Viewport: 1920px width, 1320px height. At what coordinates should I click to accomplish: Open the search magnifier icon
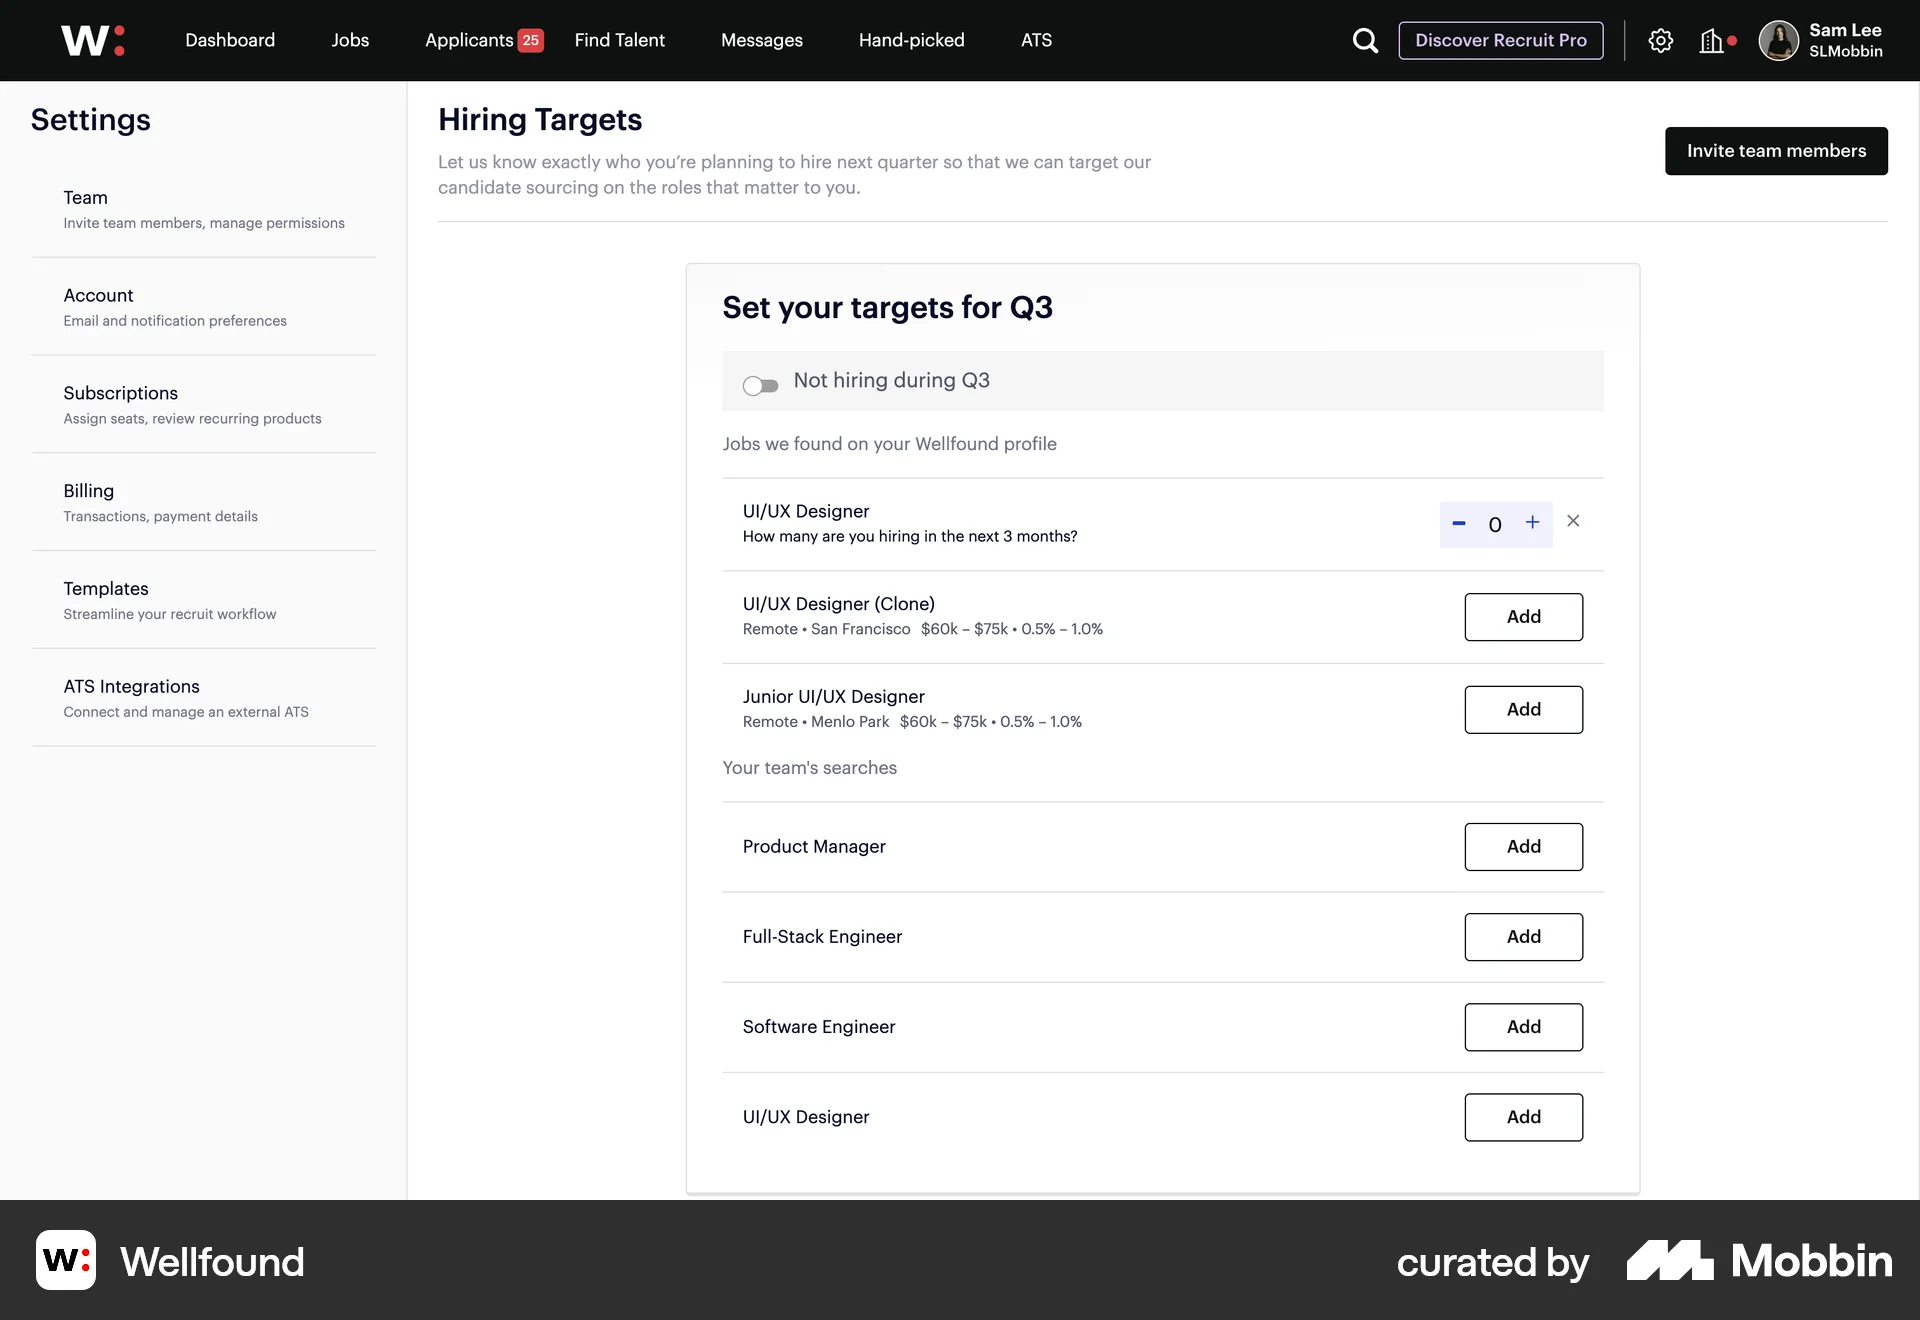[1364, 41]
